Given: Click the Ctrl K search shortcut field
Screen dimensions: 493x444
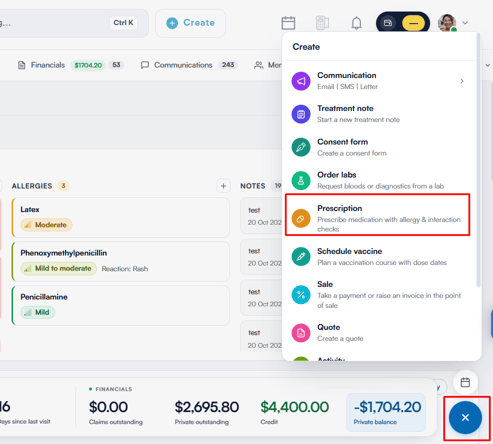Looking at the screenshot, I should pos(123,23).
